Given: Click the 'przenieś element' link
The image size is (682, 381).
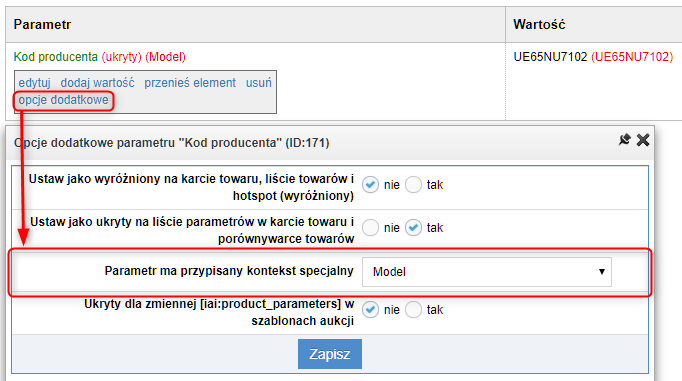Looking at the screenshot, I should (x=190, y=83).
